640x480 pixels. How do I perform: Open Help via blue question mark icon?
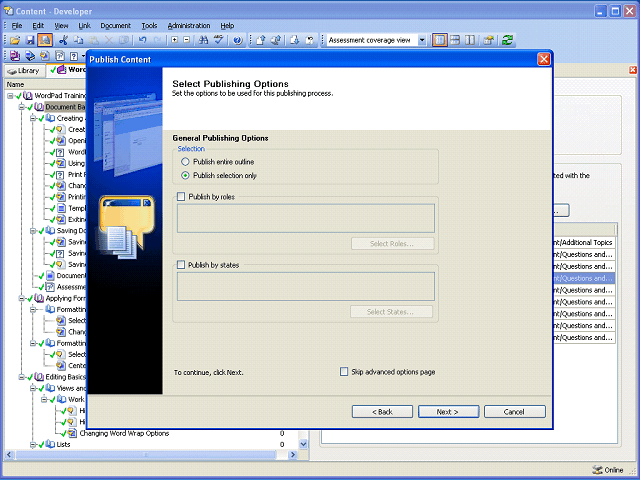(238, 40)
